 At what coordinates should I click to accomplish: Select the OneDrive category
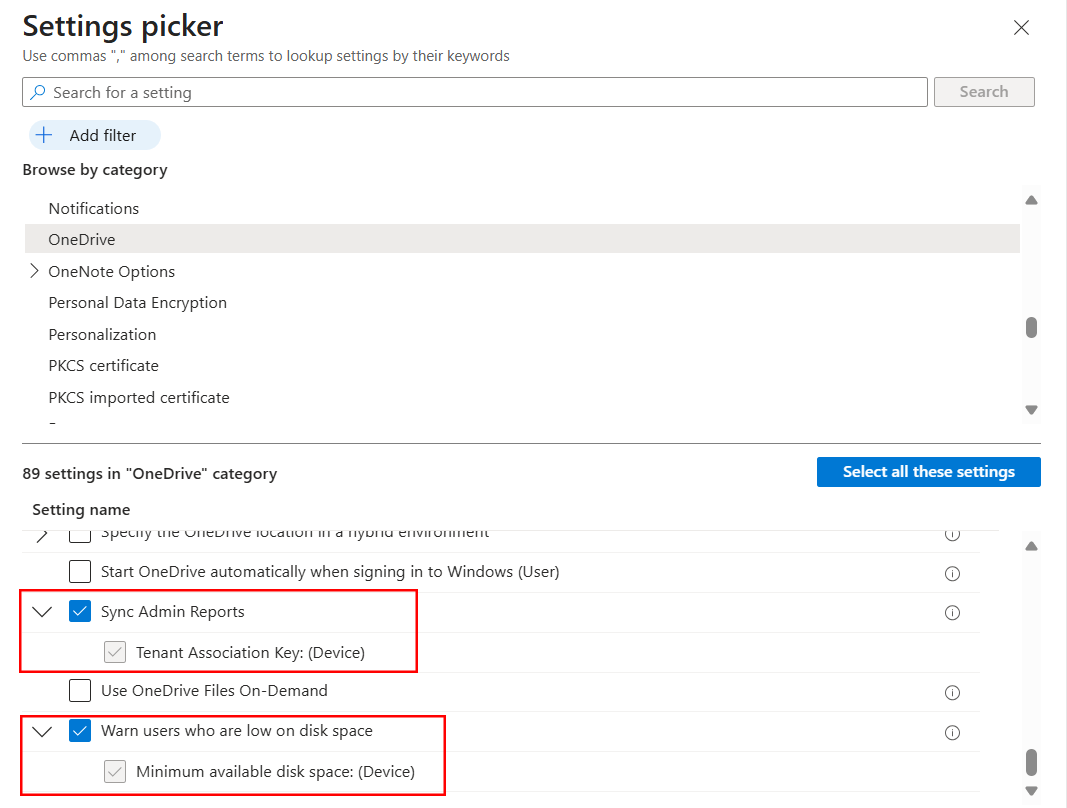(x=522, y=239)
